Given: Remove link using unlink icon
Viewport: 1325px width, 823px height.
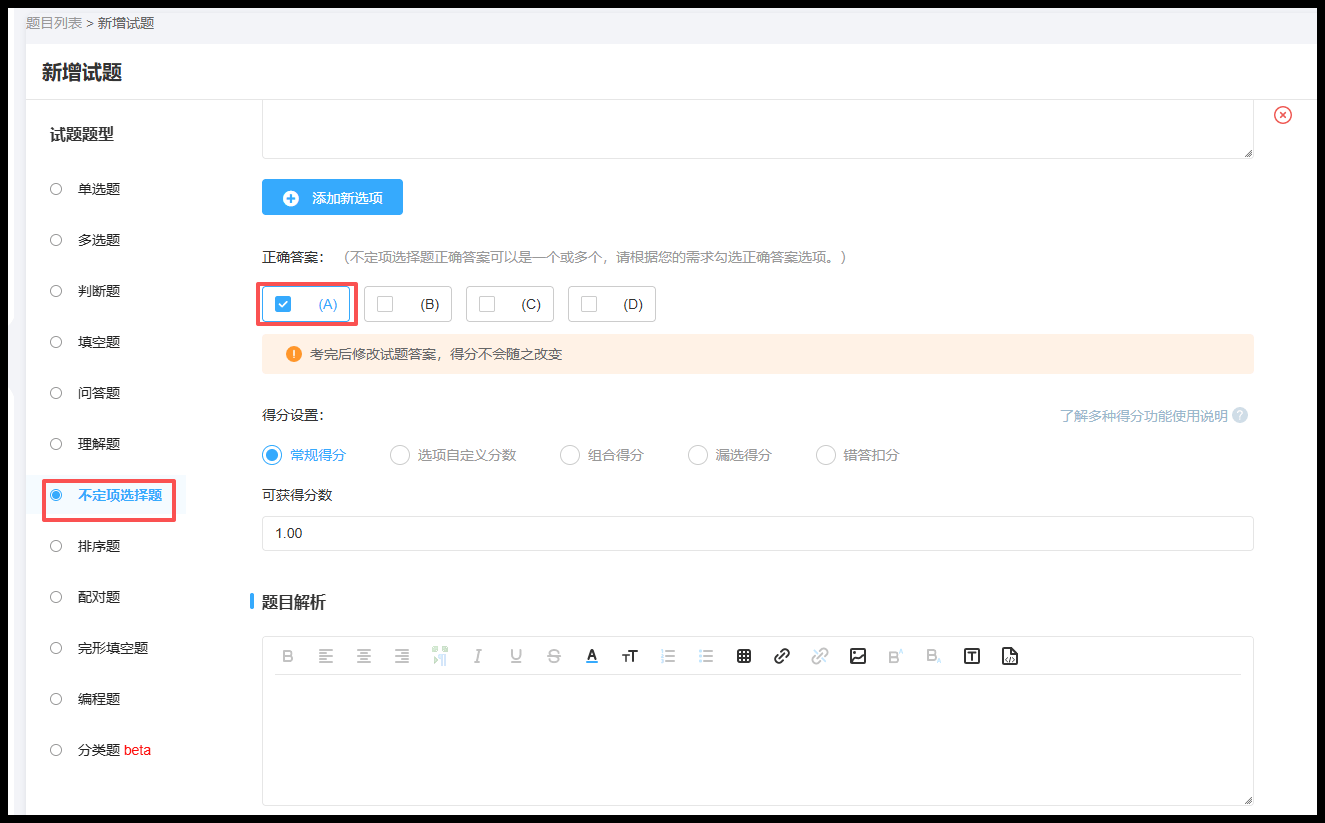Looking at the screenshot, I should point(820,656).
